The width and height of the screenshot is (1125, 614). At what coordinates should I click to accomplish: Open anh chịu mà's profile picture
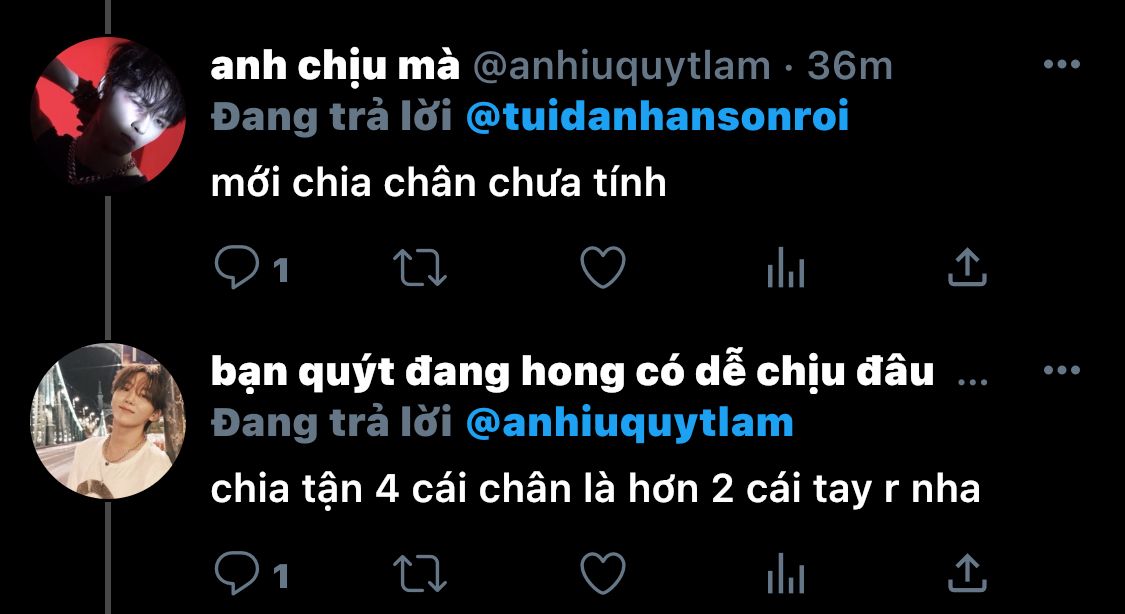pyautogui.click(x=108, y=113)
